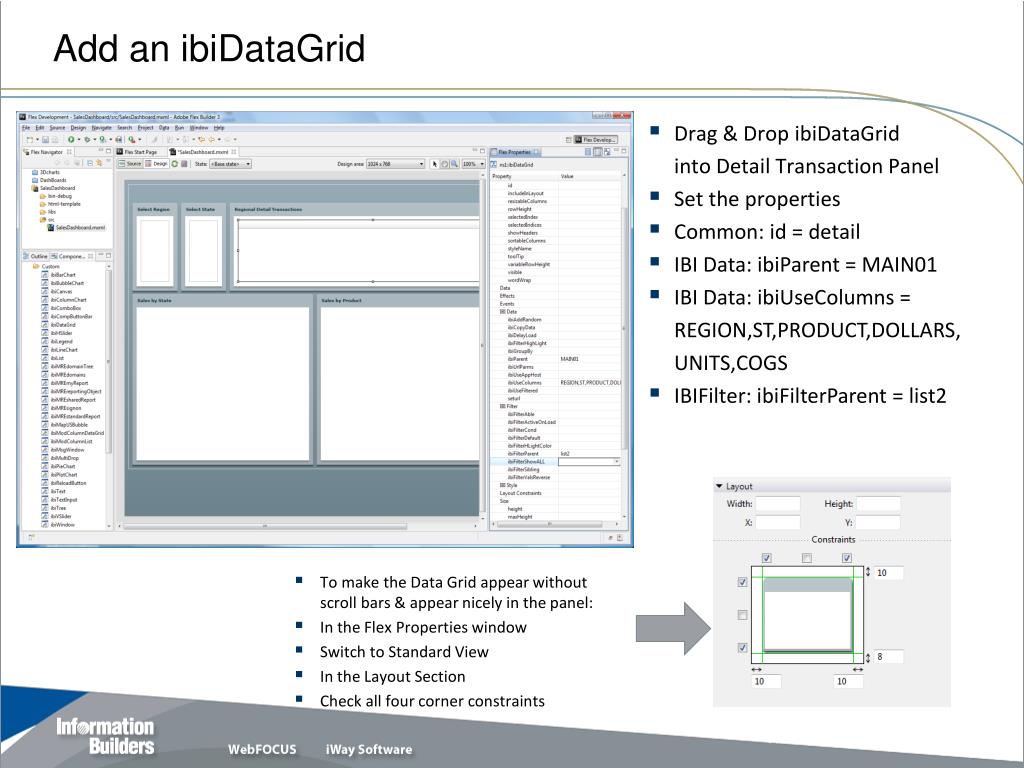Click Collapse All icon in Flex Navigator

pos(89,163)
